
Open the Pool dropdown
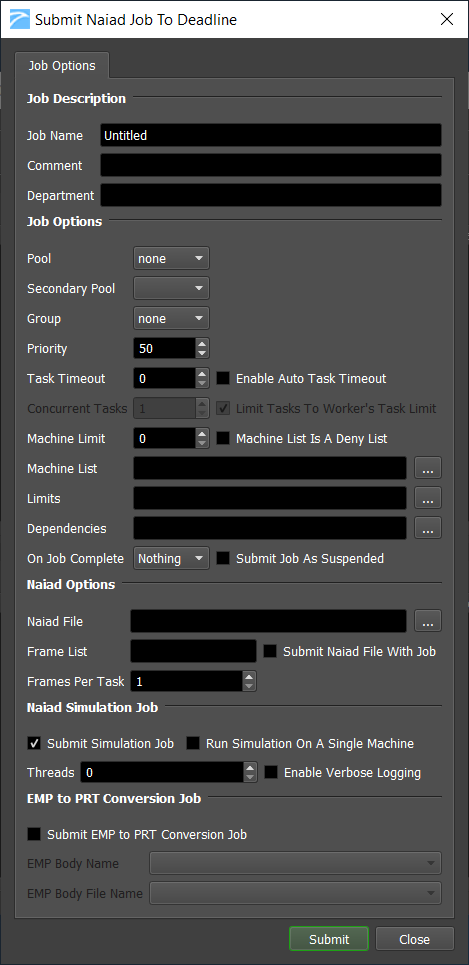tap(171, 258)
